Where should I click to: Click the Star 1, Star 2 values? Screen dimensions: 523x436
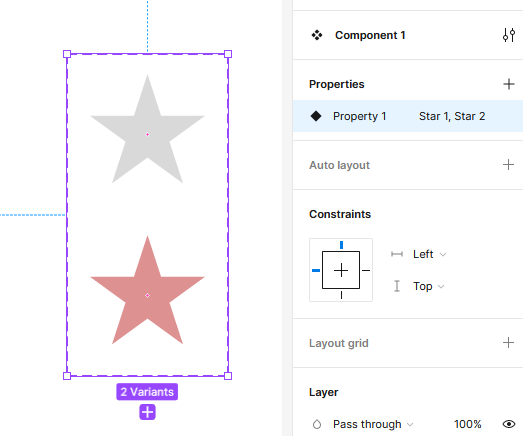pyautogui.click(x=452, y=116)
